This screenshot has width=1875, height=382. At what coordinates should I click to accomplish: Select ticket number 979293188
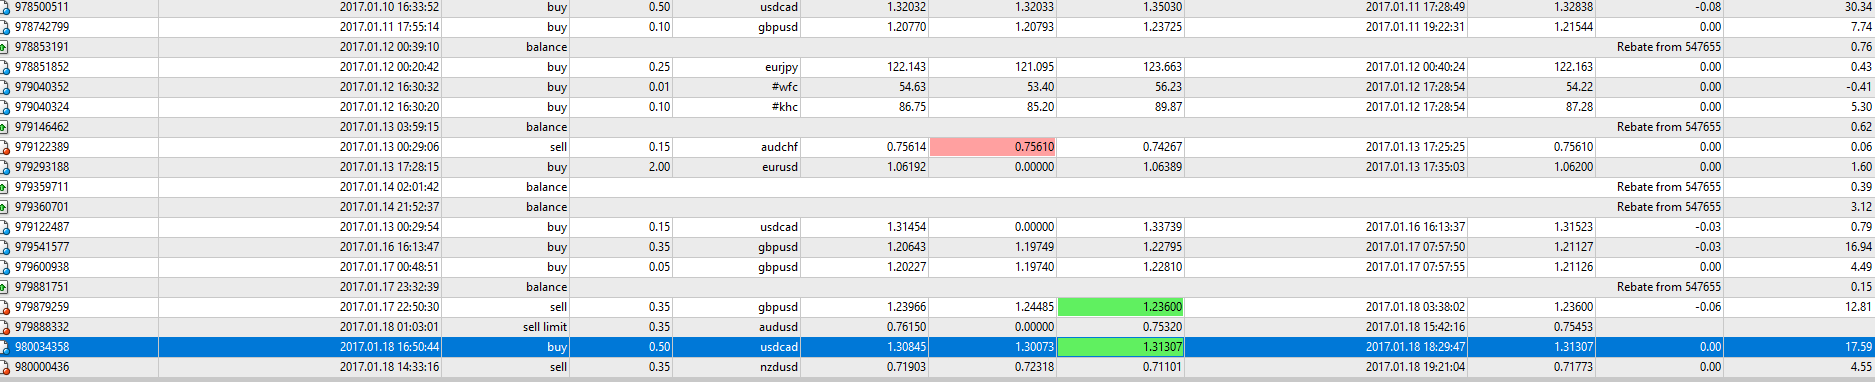(x=42, y=167)
